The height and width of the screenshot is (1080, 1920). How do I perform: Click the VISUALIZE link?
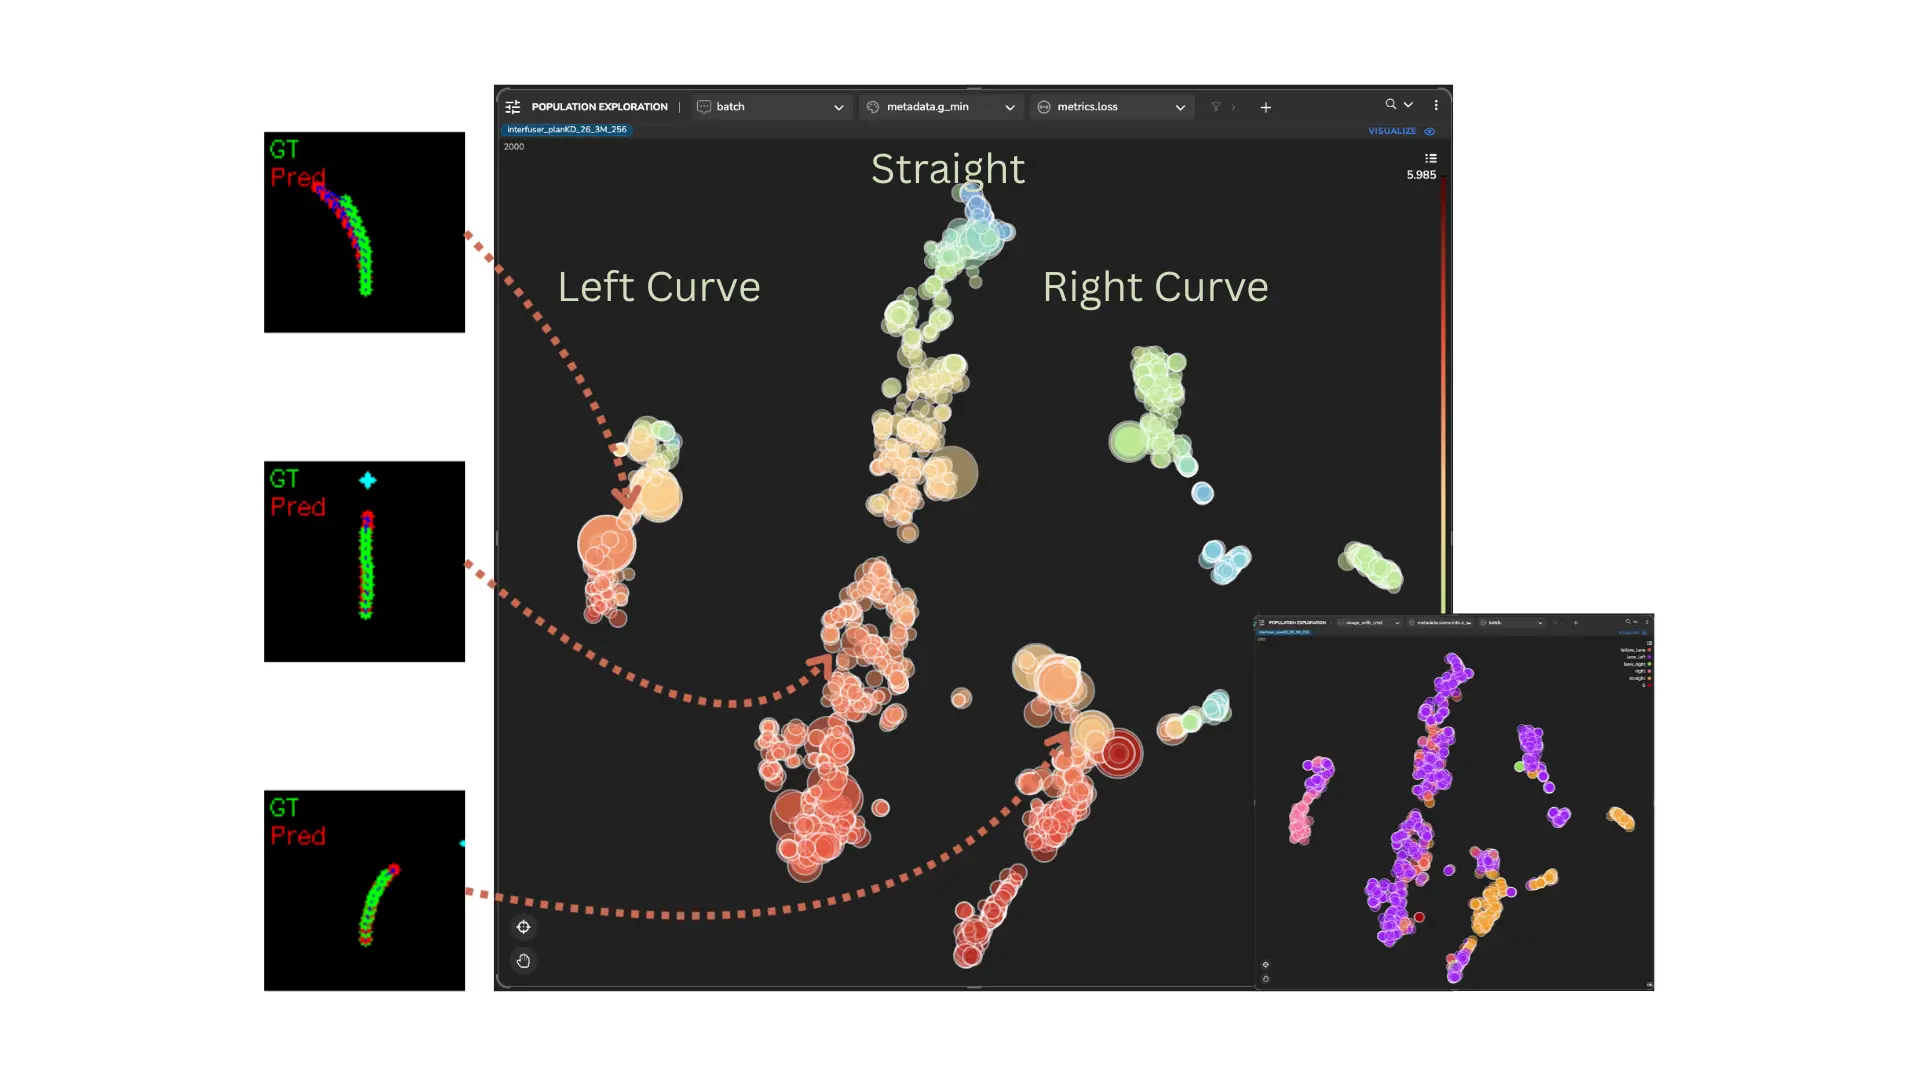click(1391, 131)
